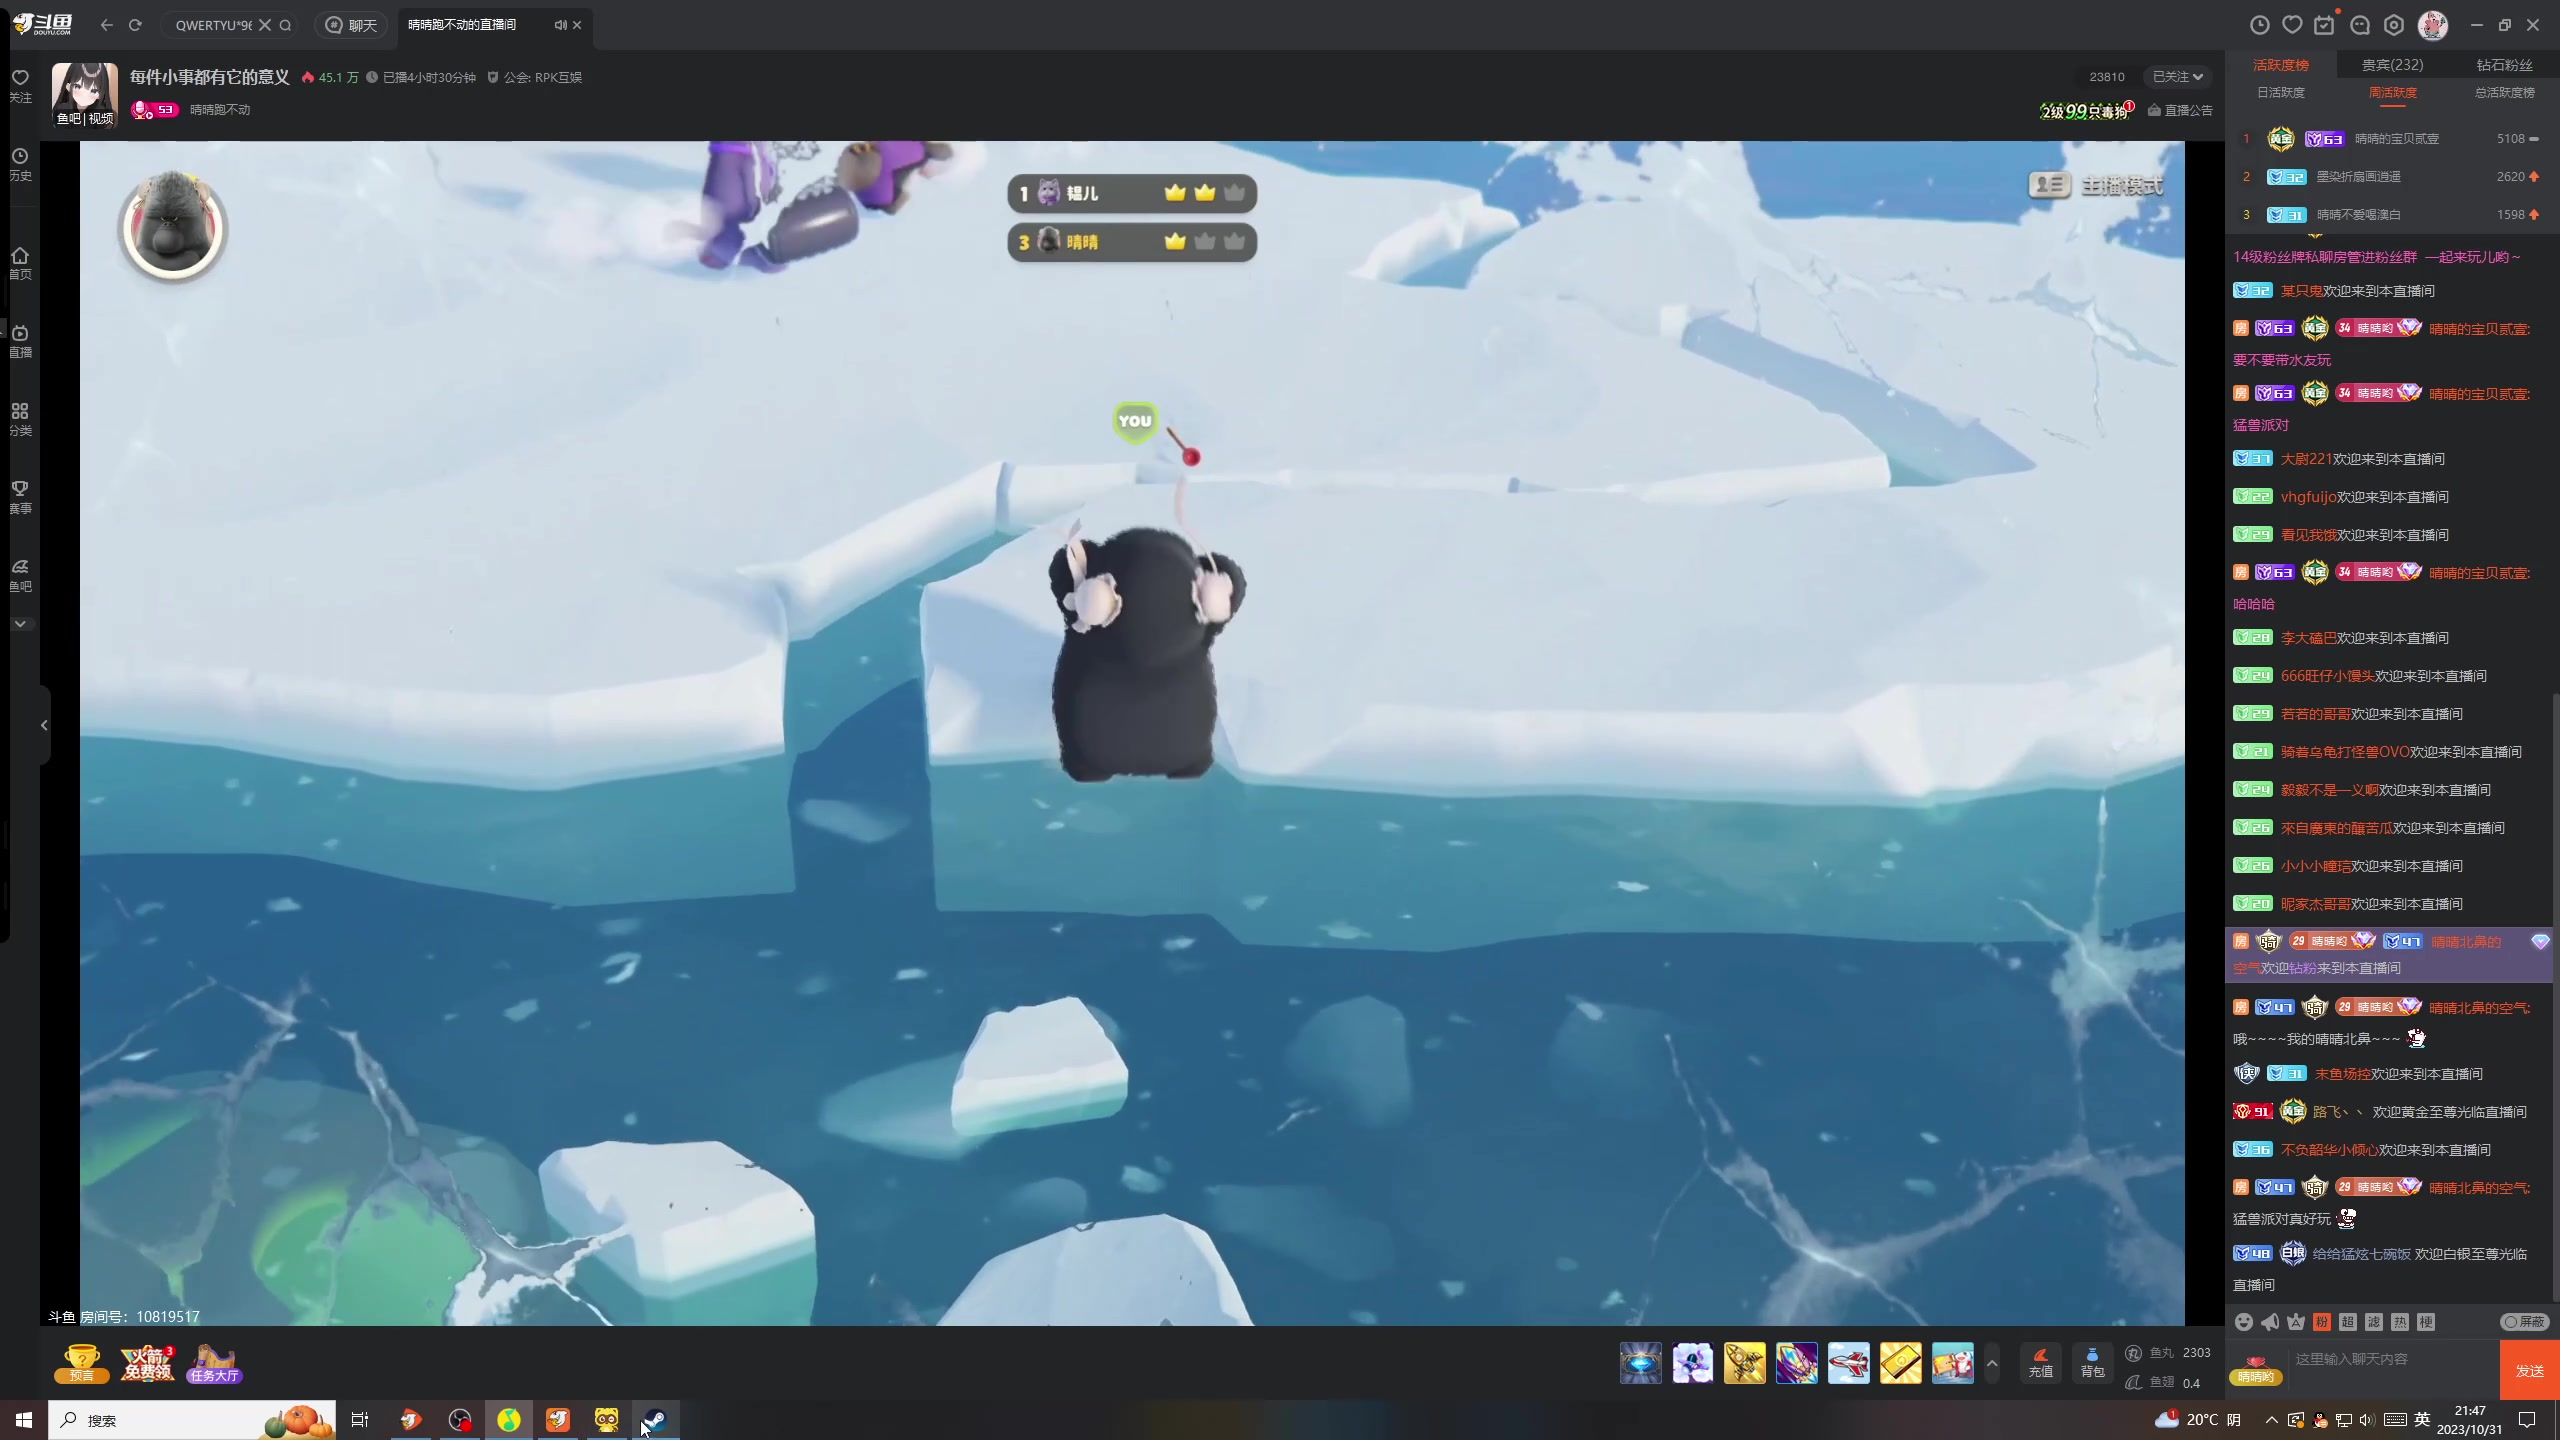Click the 发送 send button
2560x1440 pixels.
(2529, 1370)
